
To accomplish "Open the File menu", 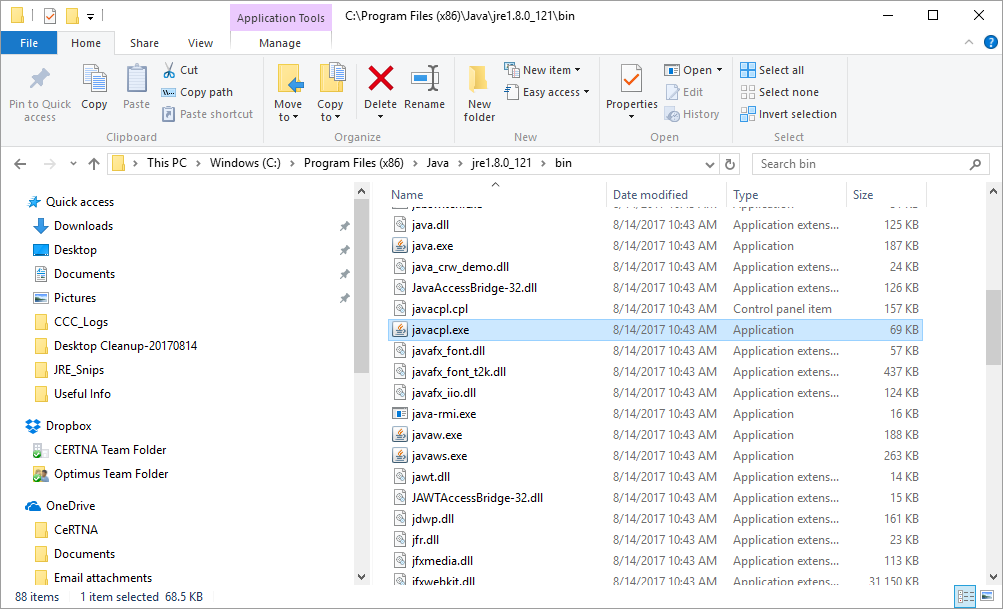I will click(x=29, y=43).
